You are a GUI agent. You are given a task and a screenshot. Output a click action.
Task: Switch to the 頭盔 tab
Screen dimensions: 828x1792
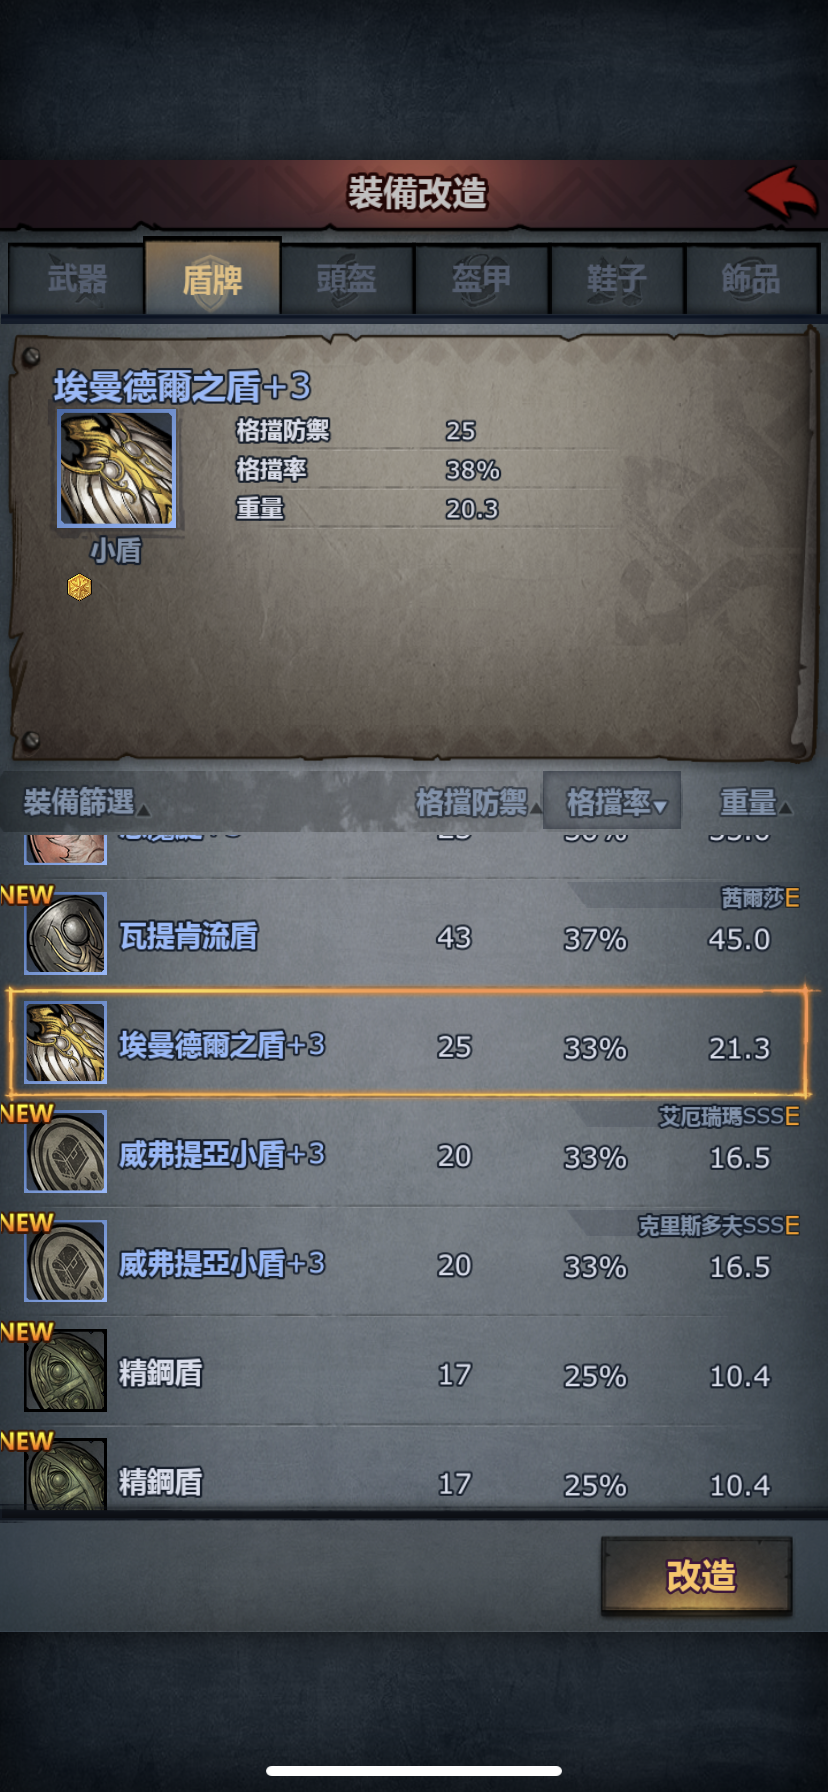(347, 279)
